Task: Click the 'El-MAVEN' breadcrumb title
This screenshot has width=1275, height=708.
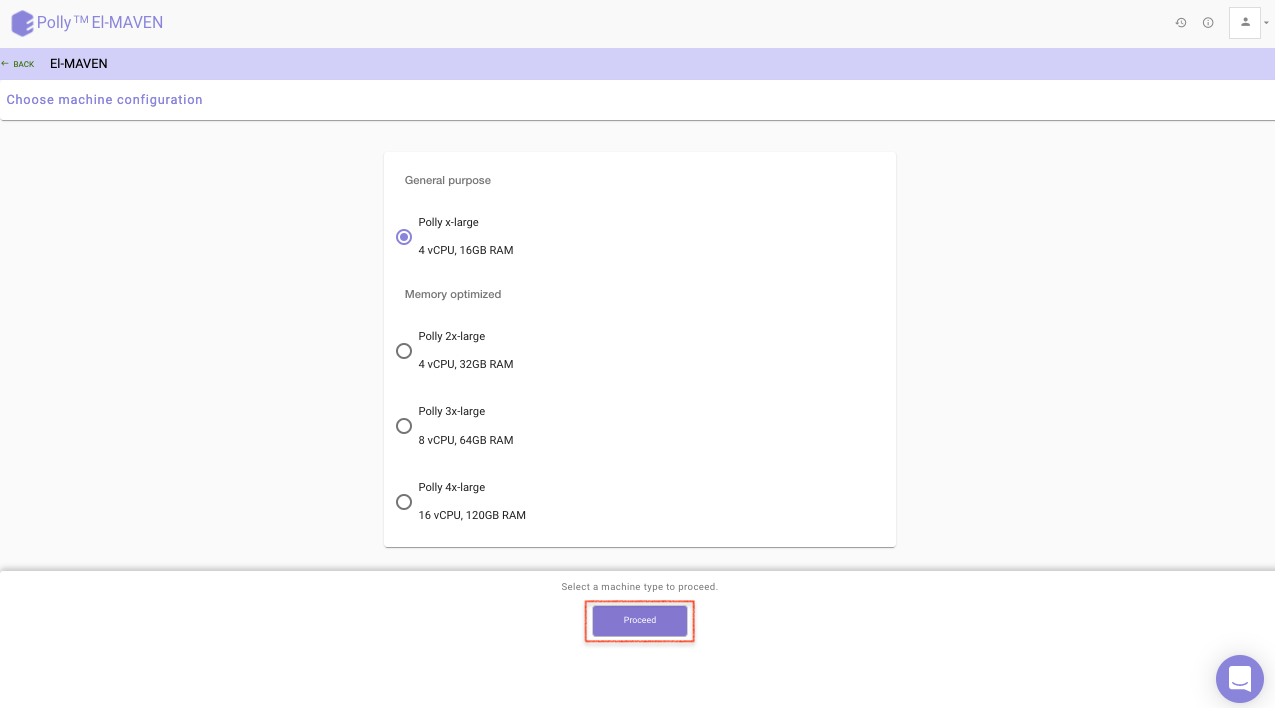Action: (79, 64)
